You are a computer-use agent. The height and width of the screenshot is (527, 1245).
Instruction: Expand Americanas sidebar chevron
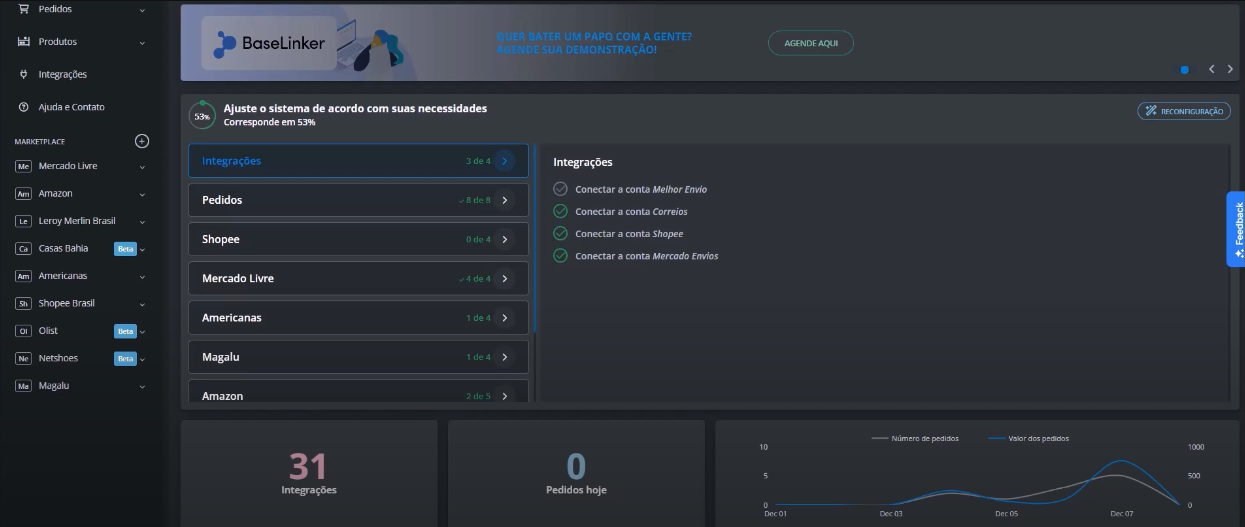142,277
